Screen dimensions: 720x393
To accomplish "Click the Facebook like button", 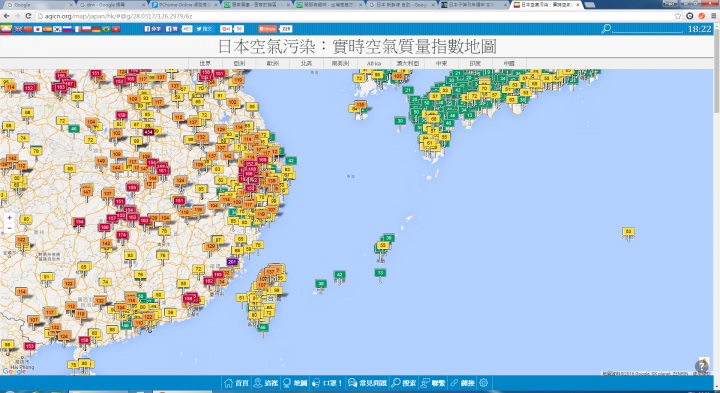I will coord(172,28).
